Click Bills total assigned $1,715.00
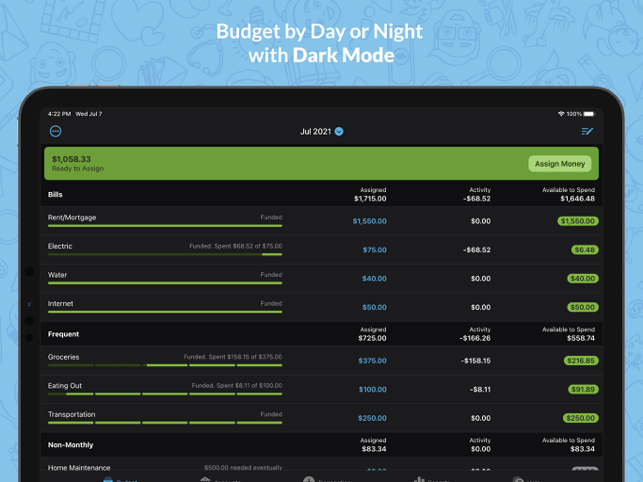643x482 pixels. coord(370,199)
